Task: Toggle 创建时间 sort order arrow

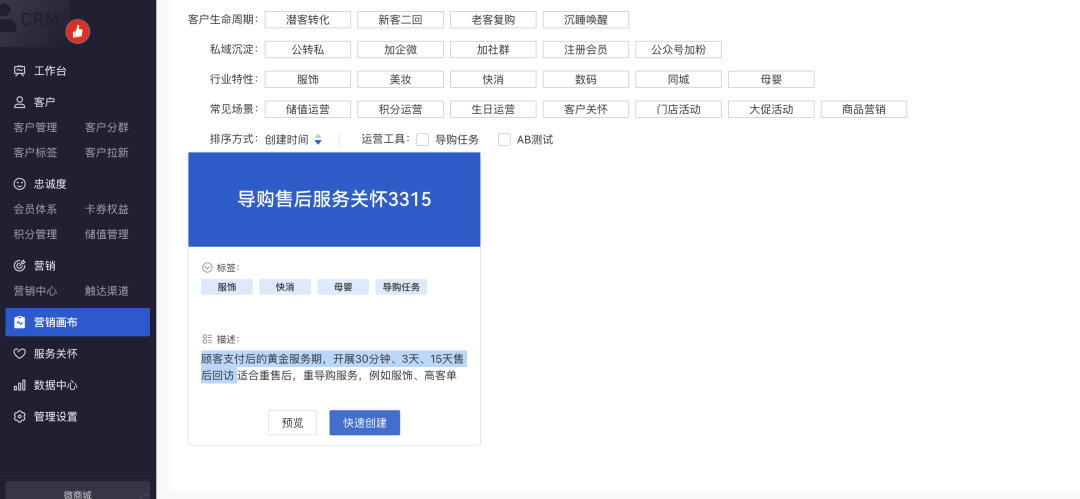Action: (318, 140)
